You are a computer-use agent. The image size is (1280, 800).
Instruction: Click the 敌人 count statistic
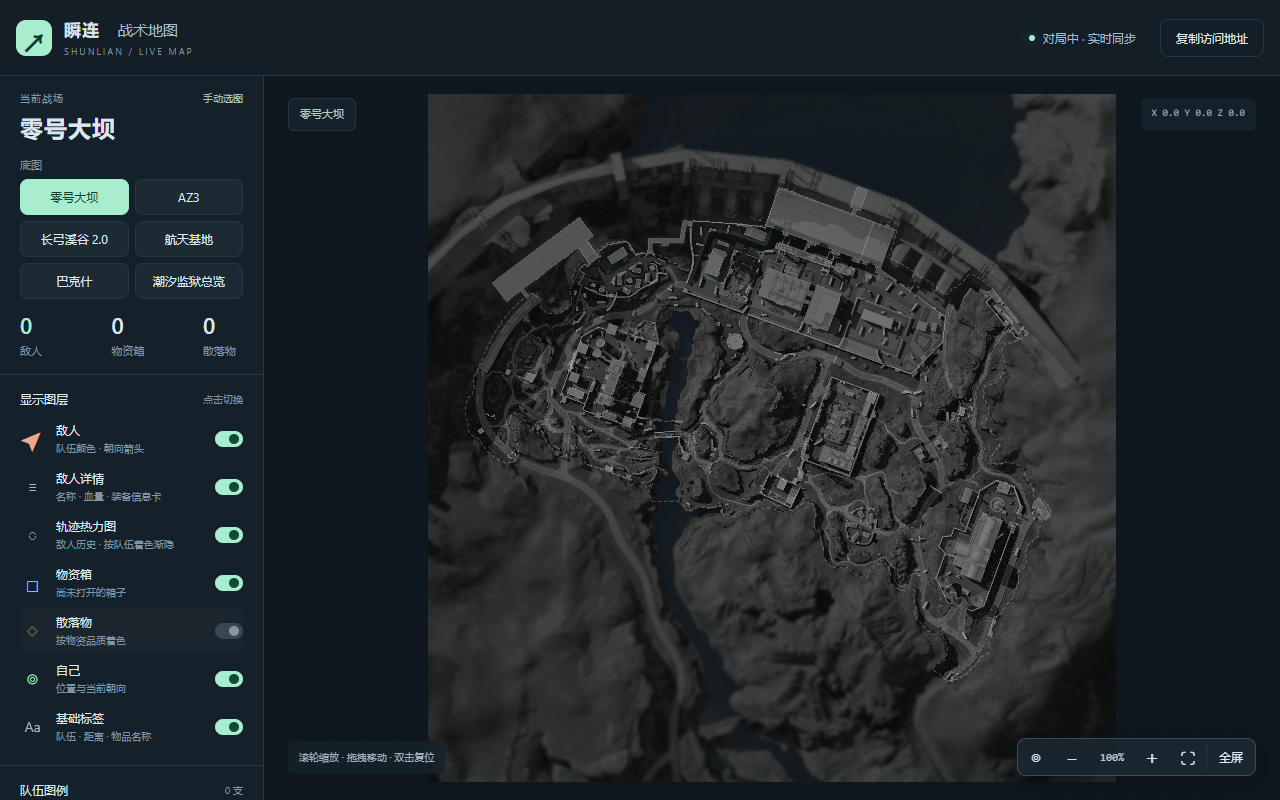(x=31, y=337)
